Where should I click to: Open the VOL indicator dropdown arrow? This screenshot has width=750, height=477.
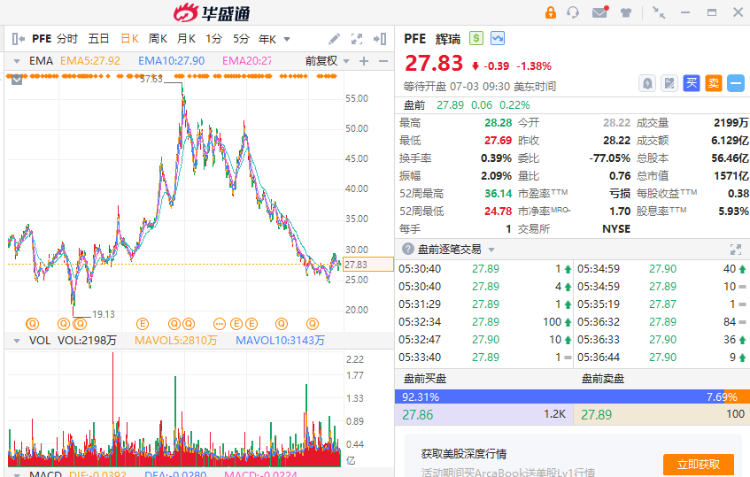17,341
